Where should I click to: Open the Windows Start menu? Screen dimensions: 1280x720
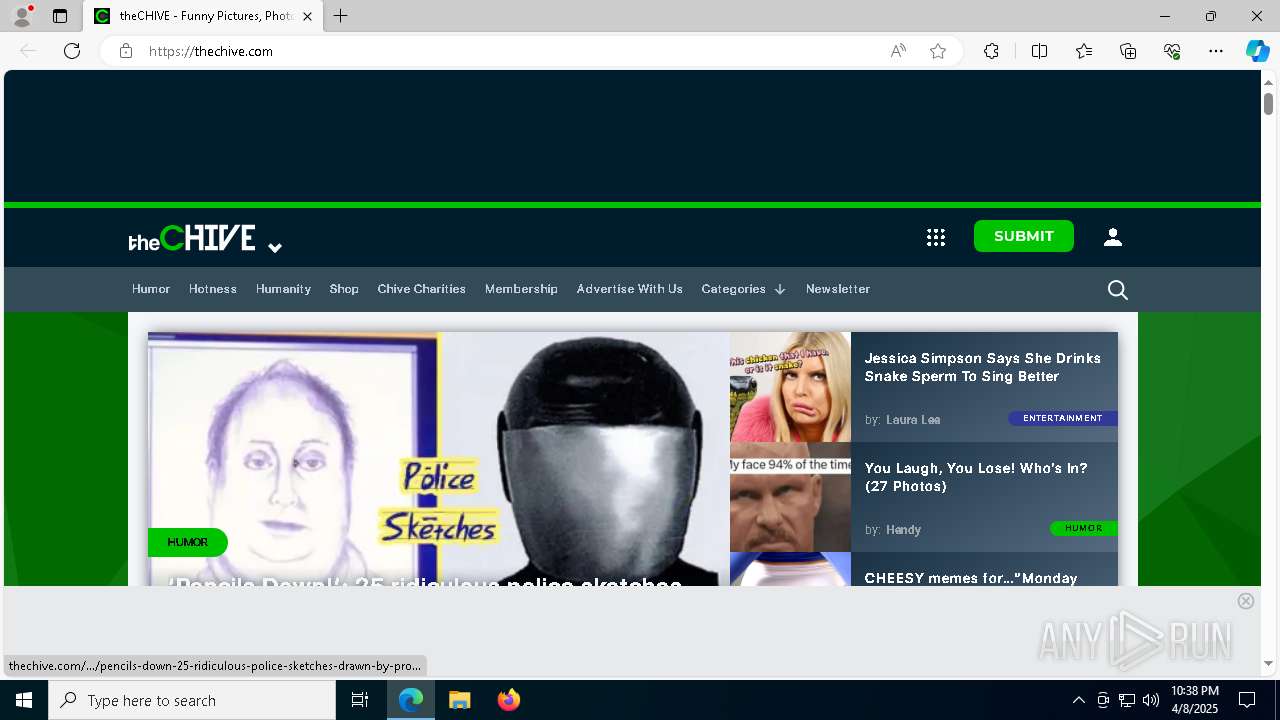[x=24, y=700]
